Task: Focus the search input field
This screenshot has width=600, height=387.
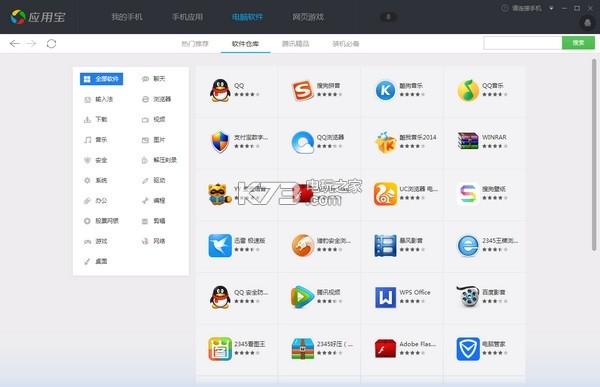Action: 523,43
